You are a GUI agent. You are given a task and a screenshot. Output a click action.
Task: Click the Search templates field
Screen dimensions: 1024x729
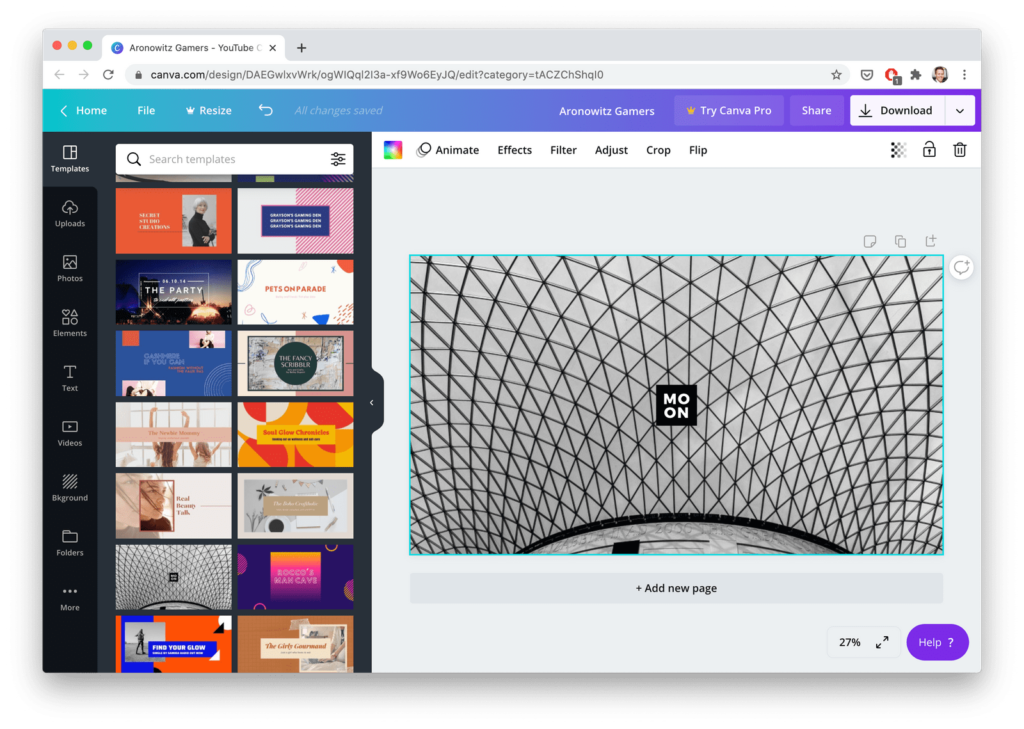[234, 159]
